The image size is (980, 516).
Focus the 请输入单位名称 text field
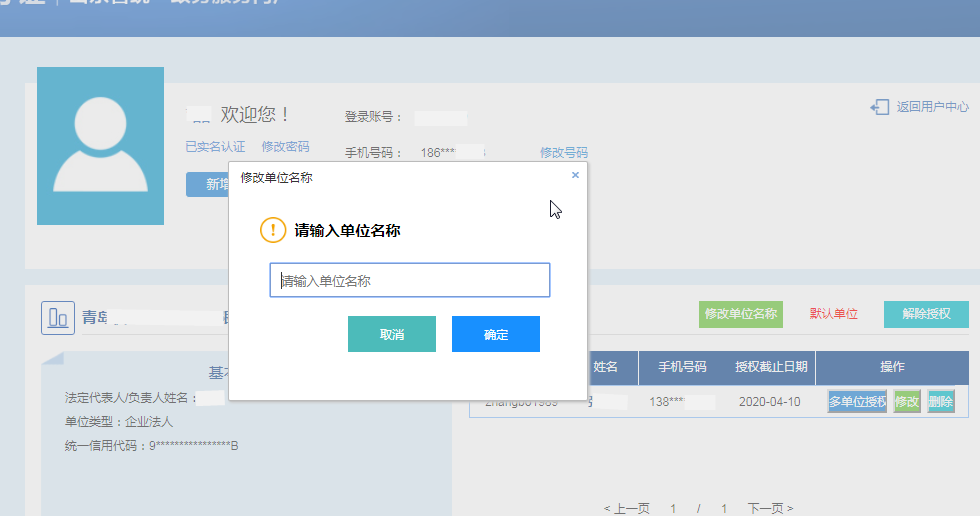[x=410, y=281]
